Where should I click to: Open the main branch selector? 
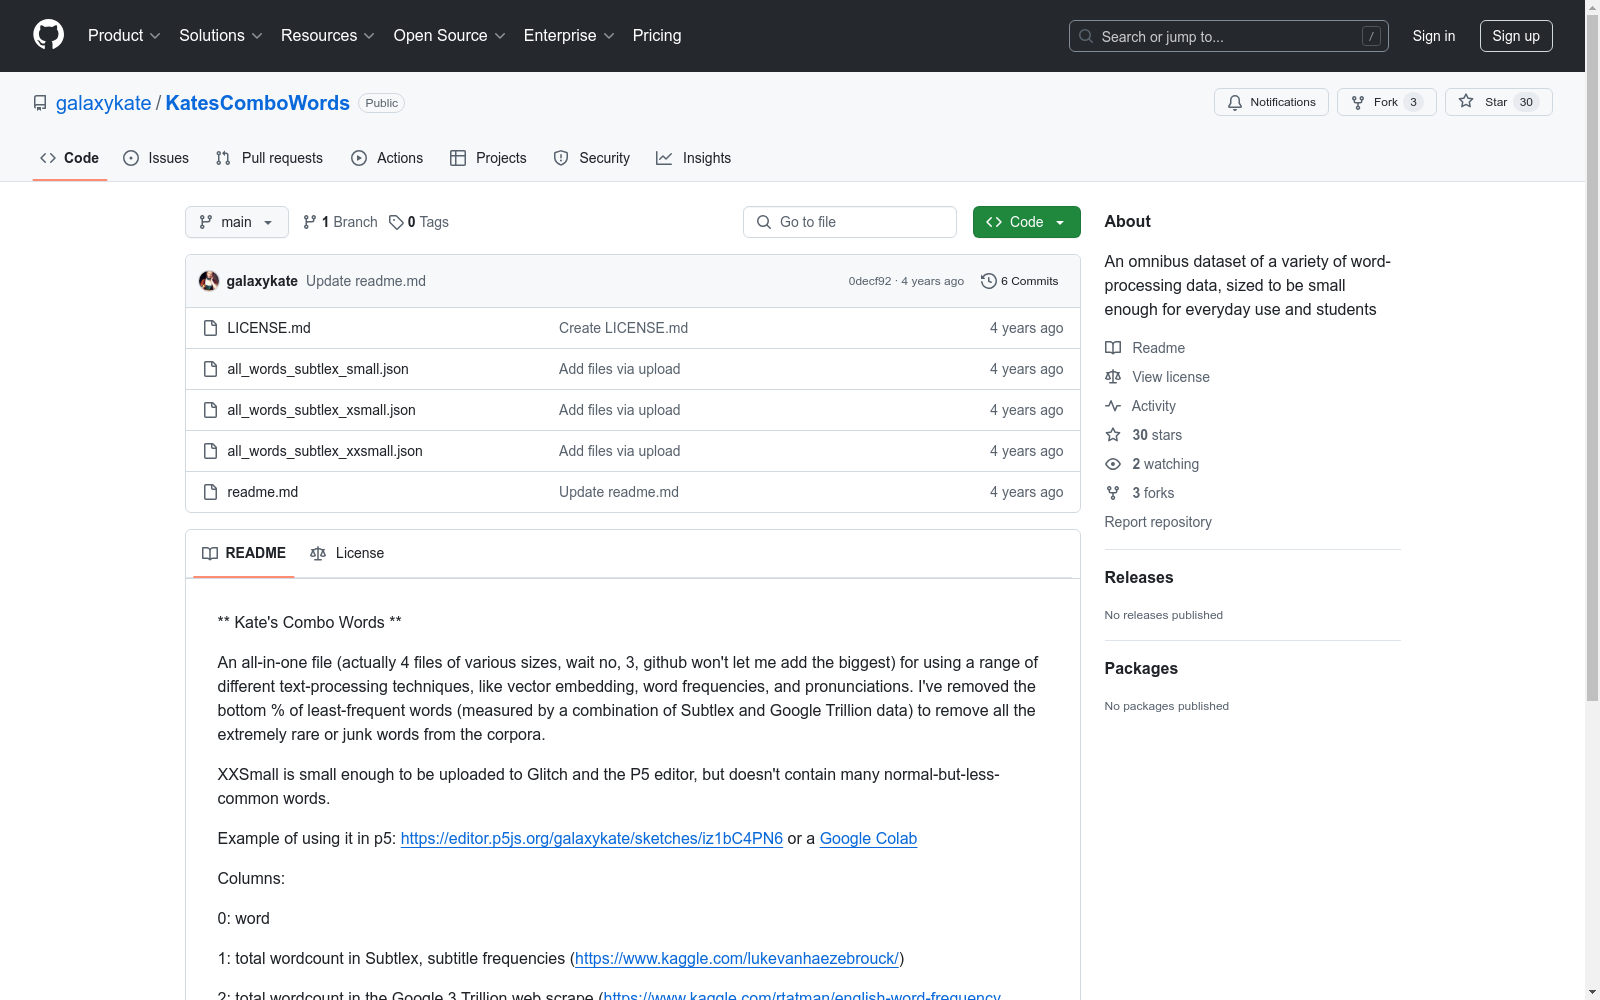click(x=237, y=222)
